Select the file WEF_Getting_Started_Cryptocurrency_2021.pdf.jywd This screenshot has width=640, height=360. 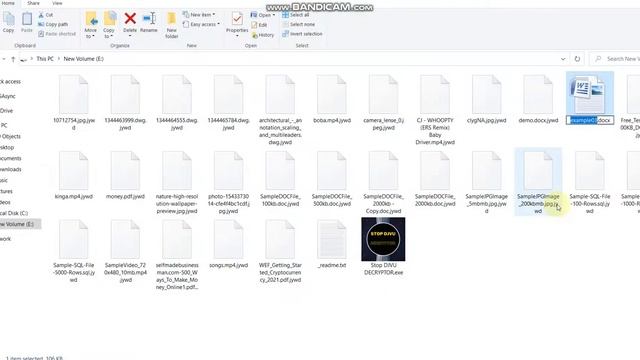(x=280, y=251)
